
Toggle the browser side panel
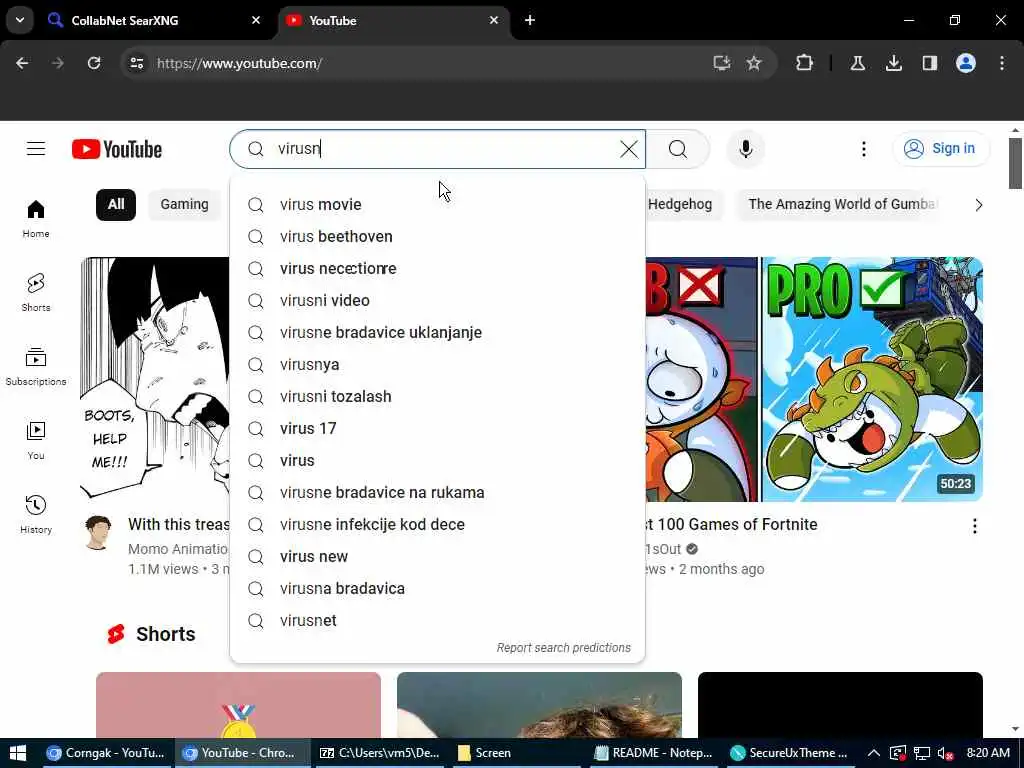[x=930, y=63]
